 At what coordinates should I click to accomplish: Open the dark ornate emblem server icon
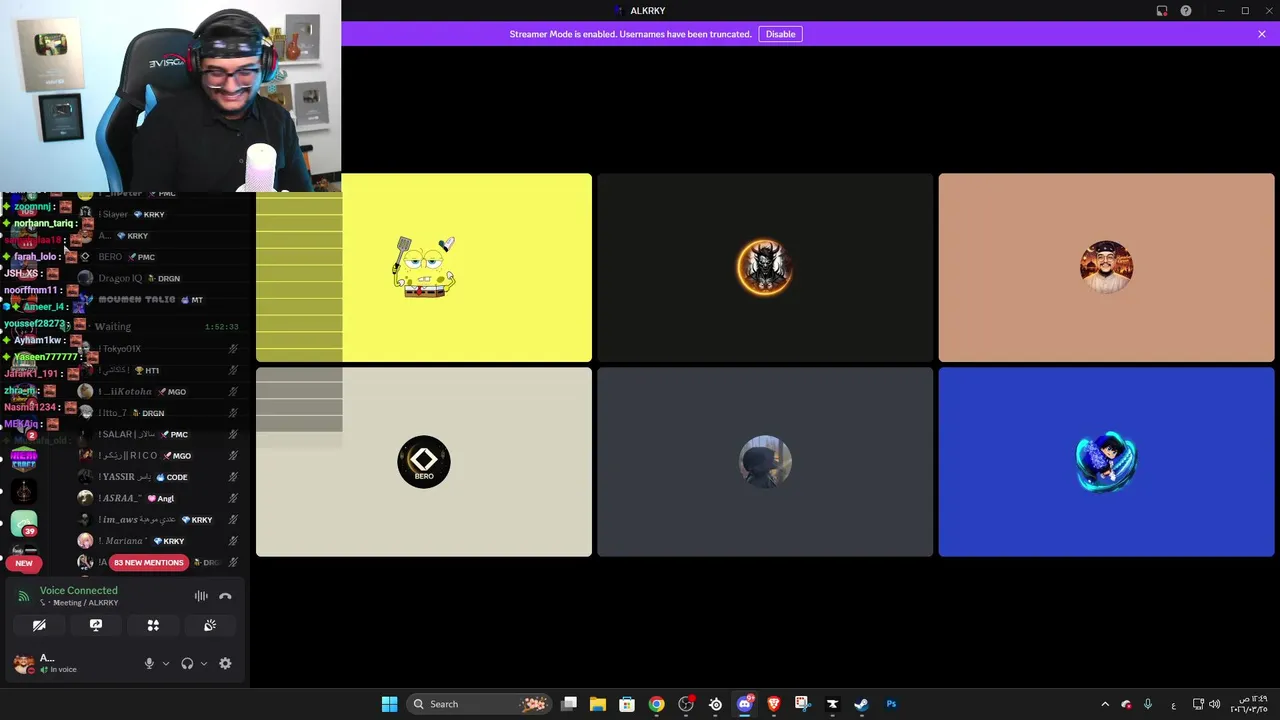24,491
